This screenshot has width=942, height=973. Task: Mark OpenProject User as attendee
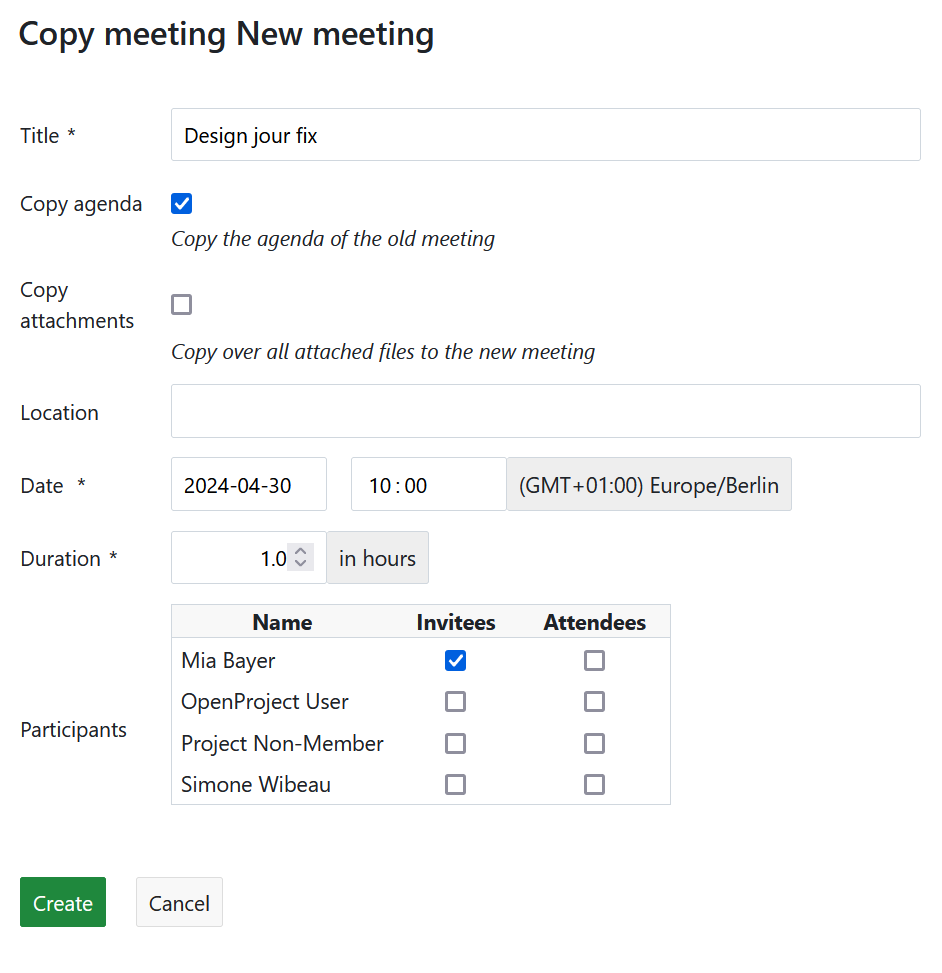(595, 702)
